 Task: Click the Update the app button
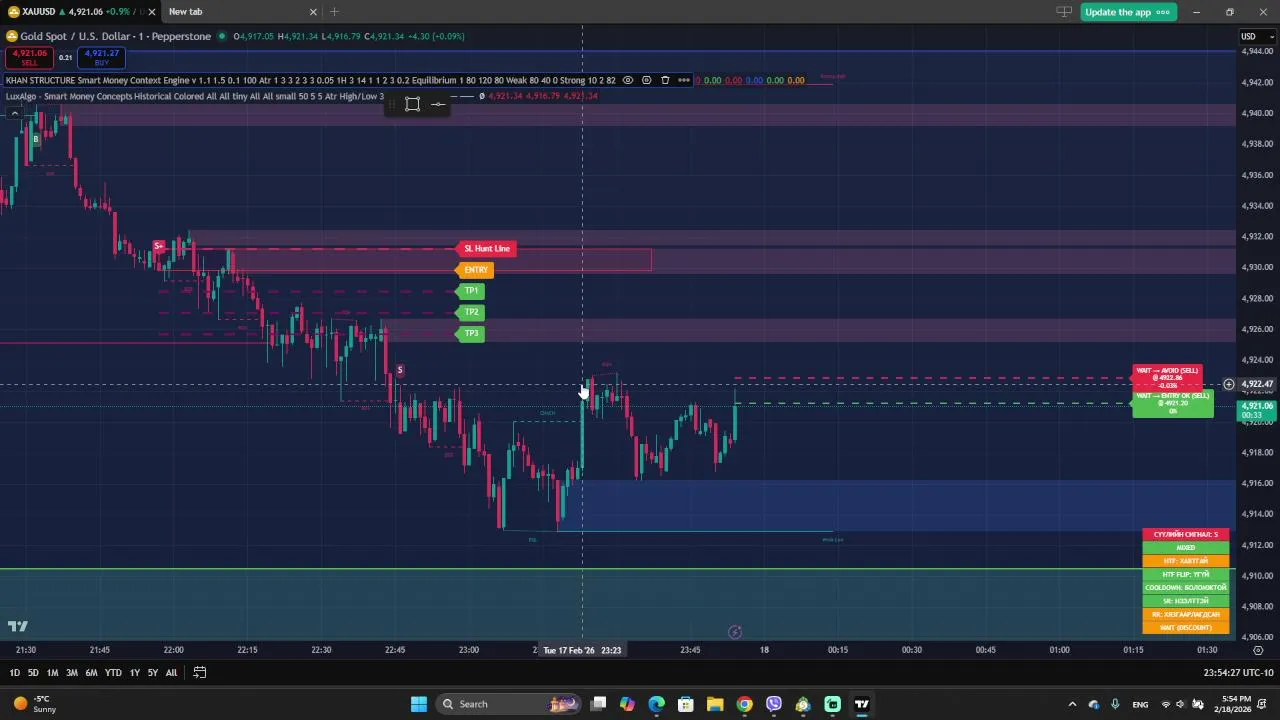pos(1126,12)
